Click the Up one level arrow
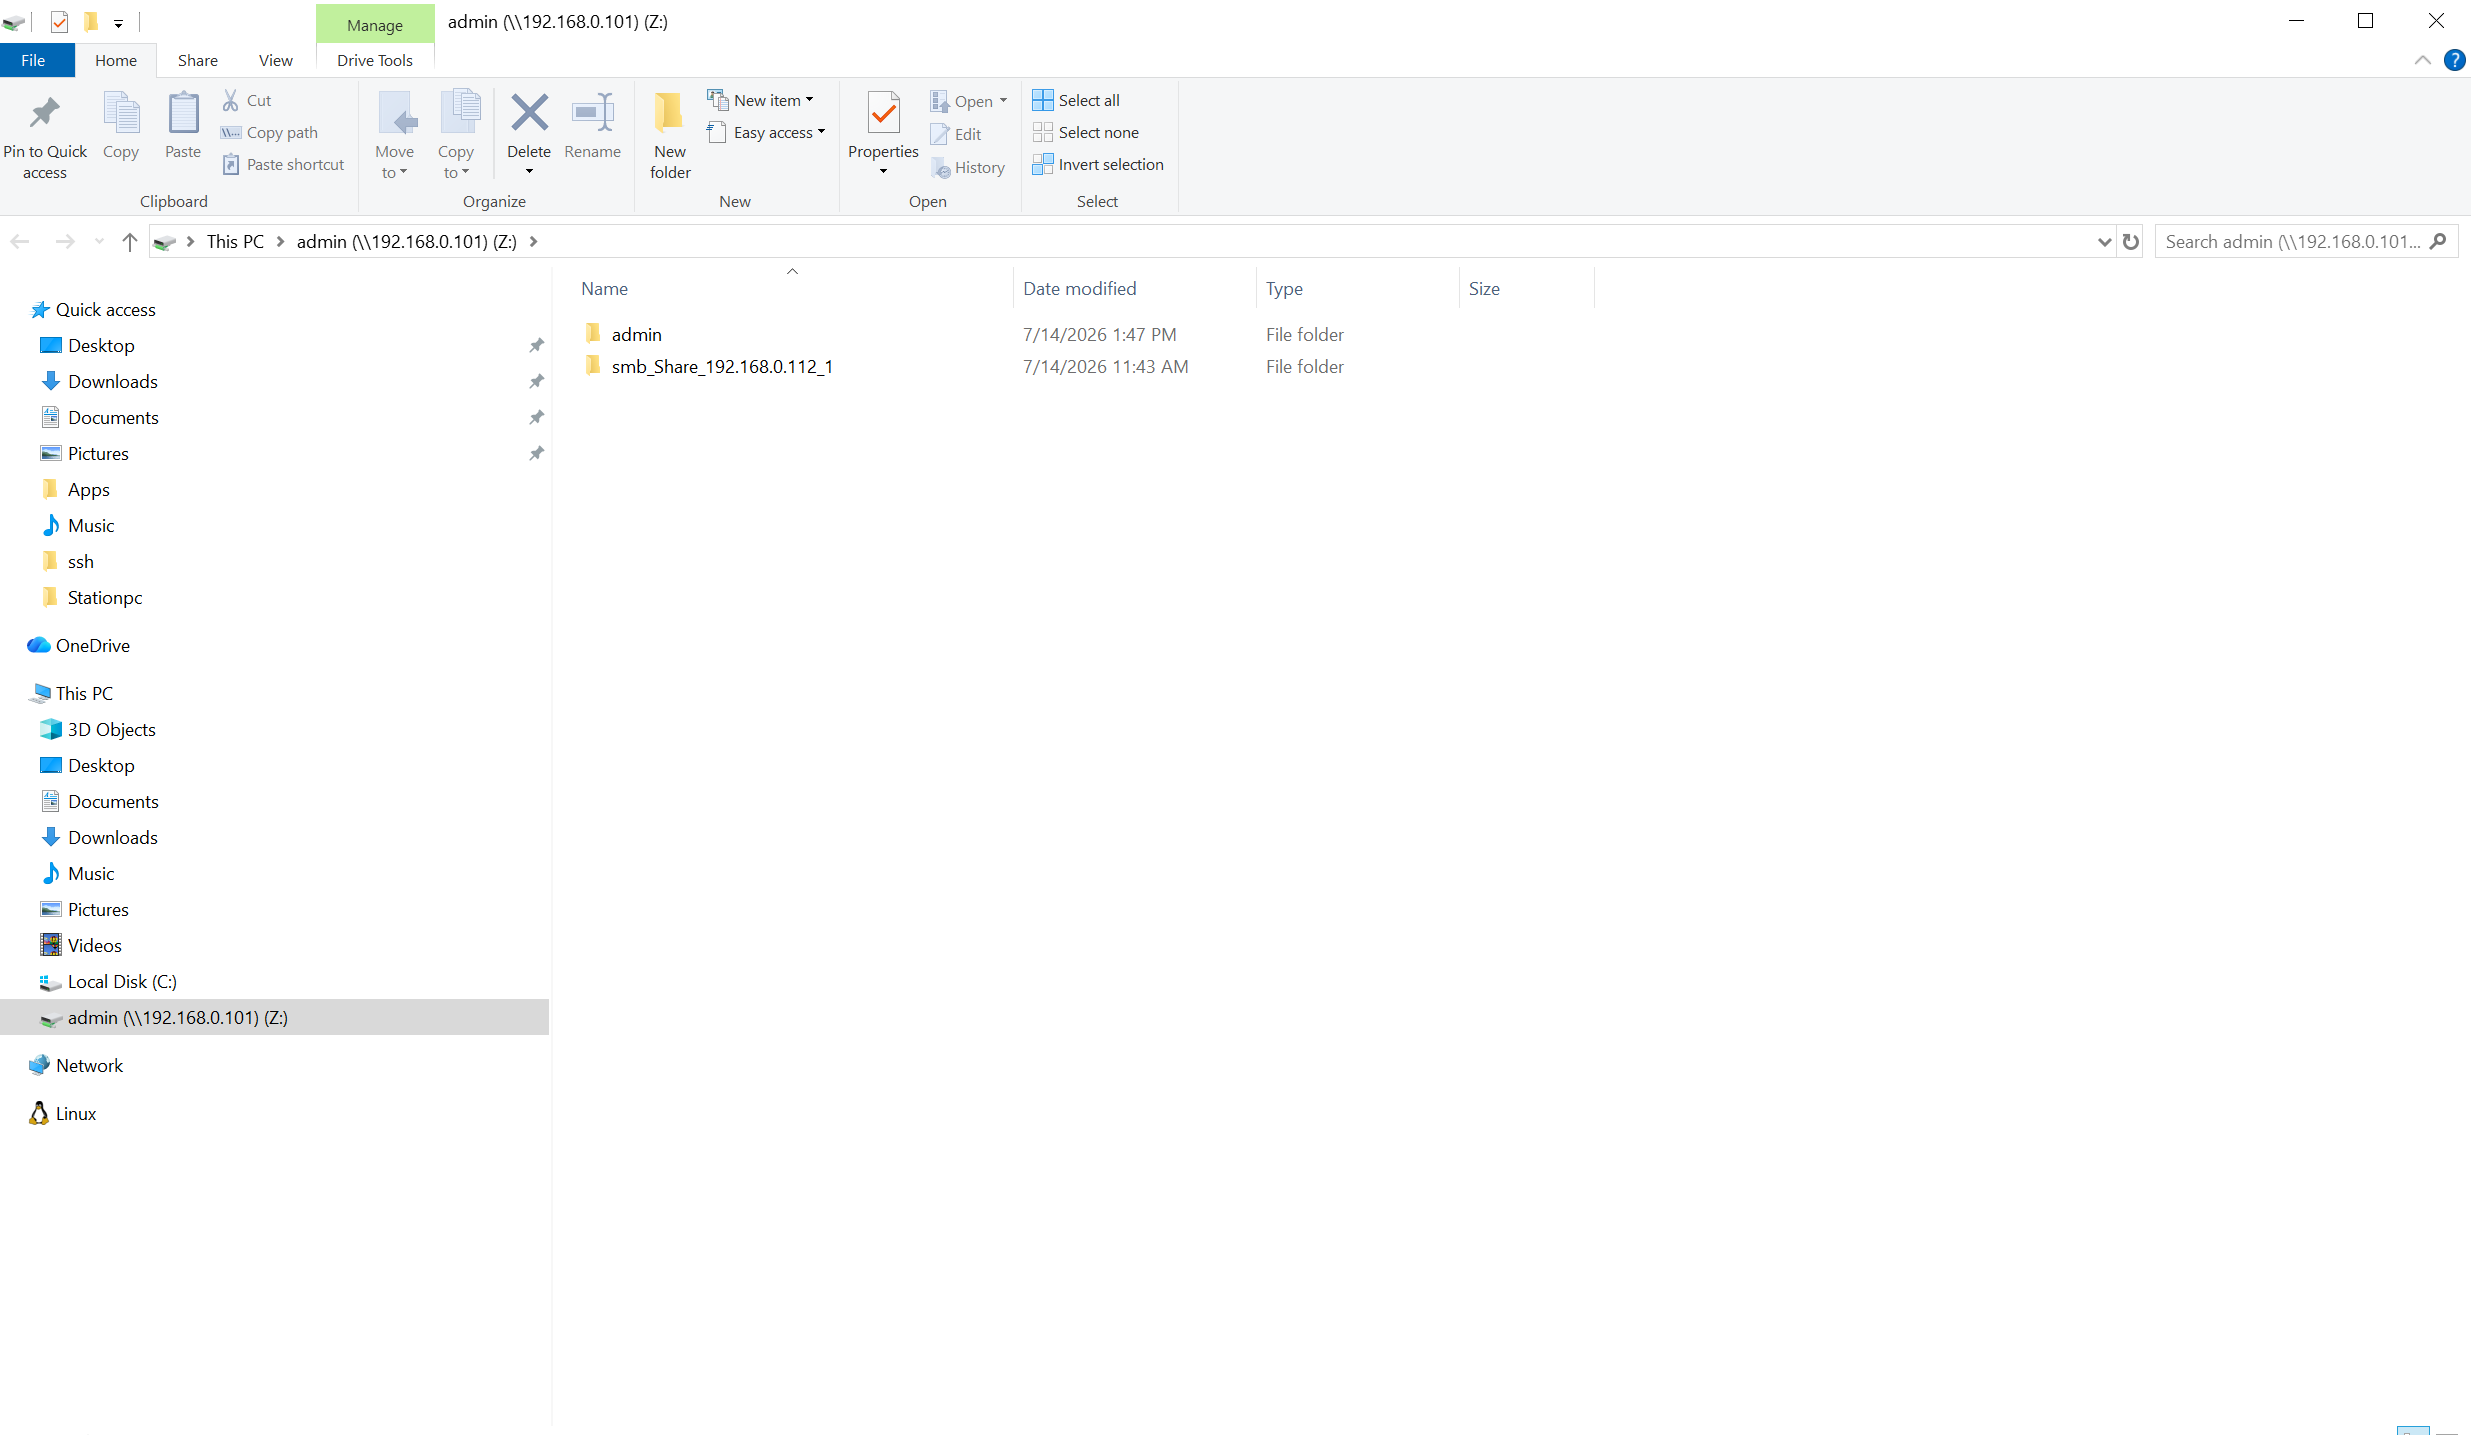The height and width of the screenshot is (1435, 2472). (129, 241)
